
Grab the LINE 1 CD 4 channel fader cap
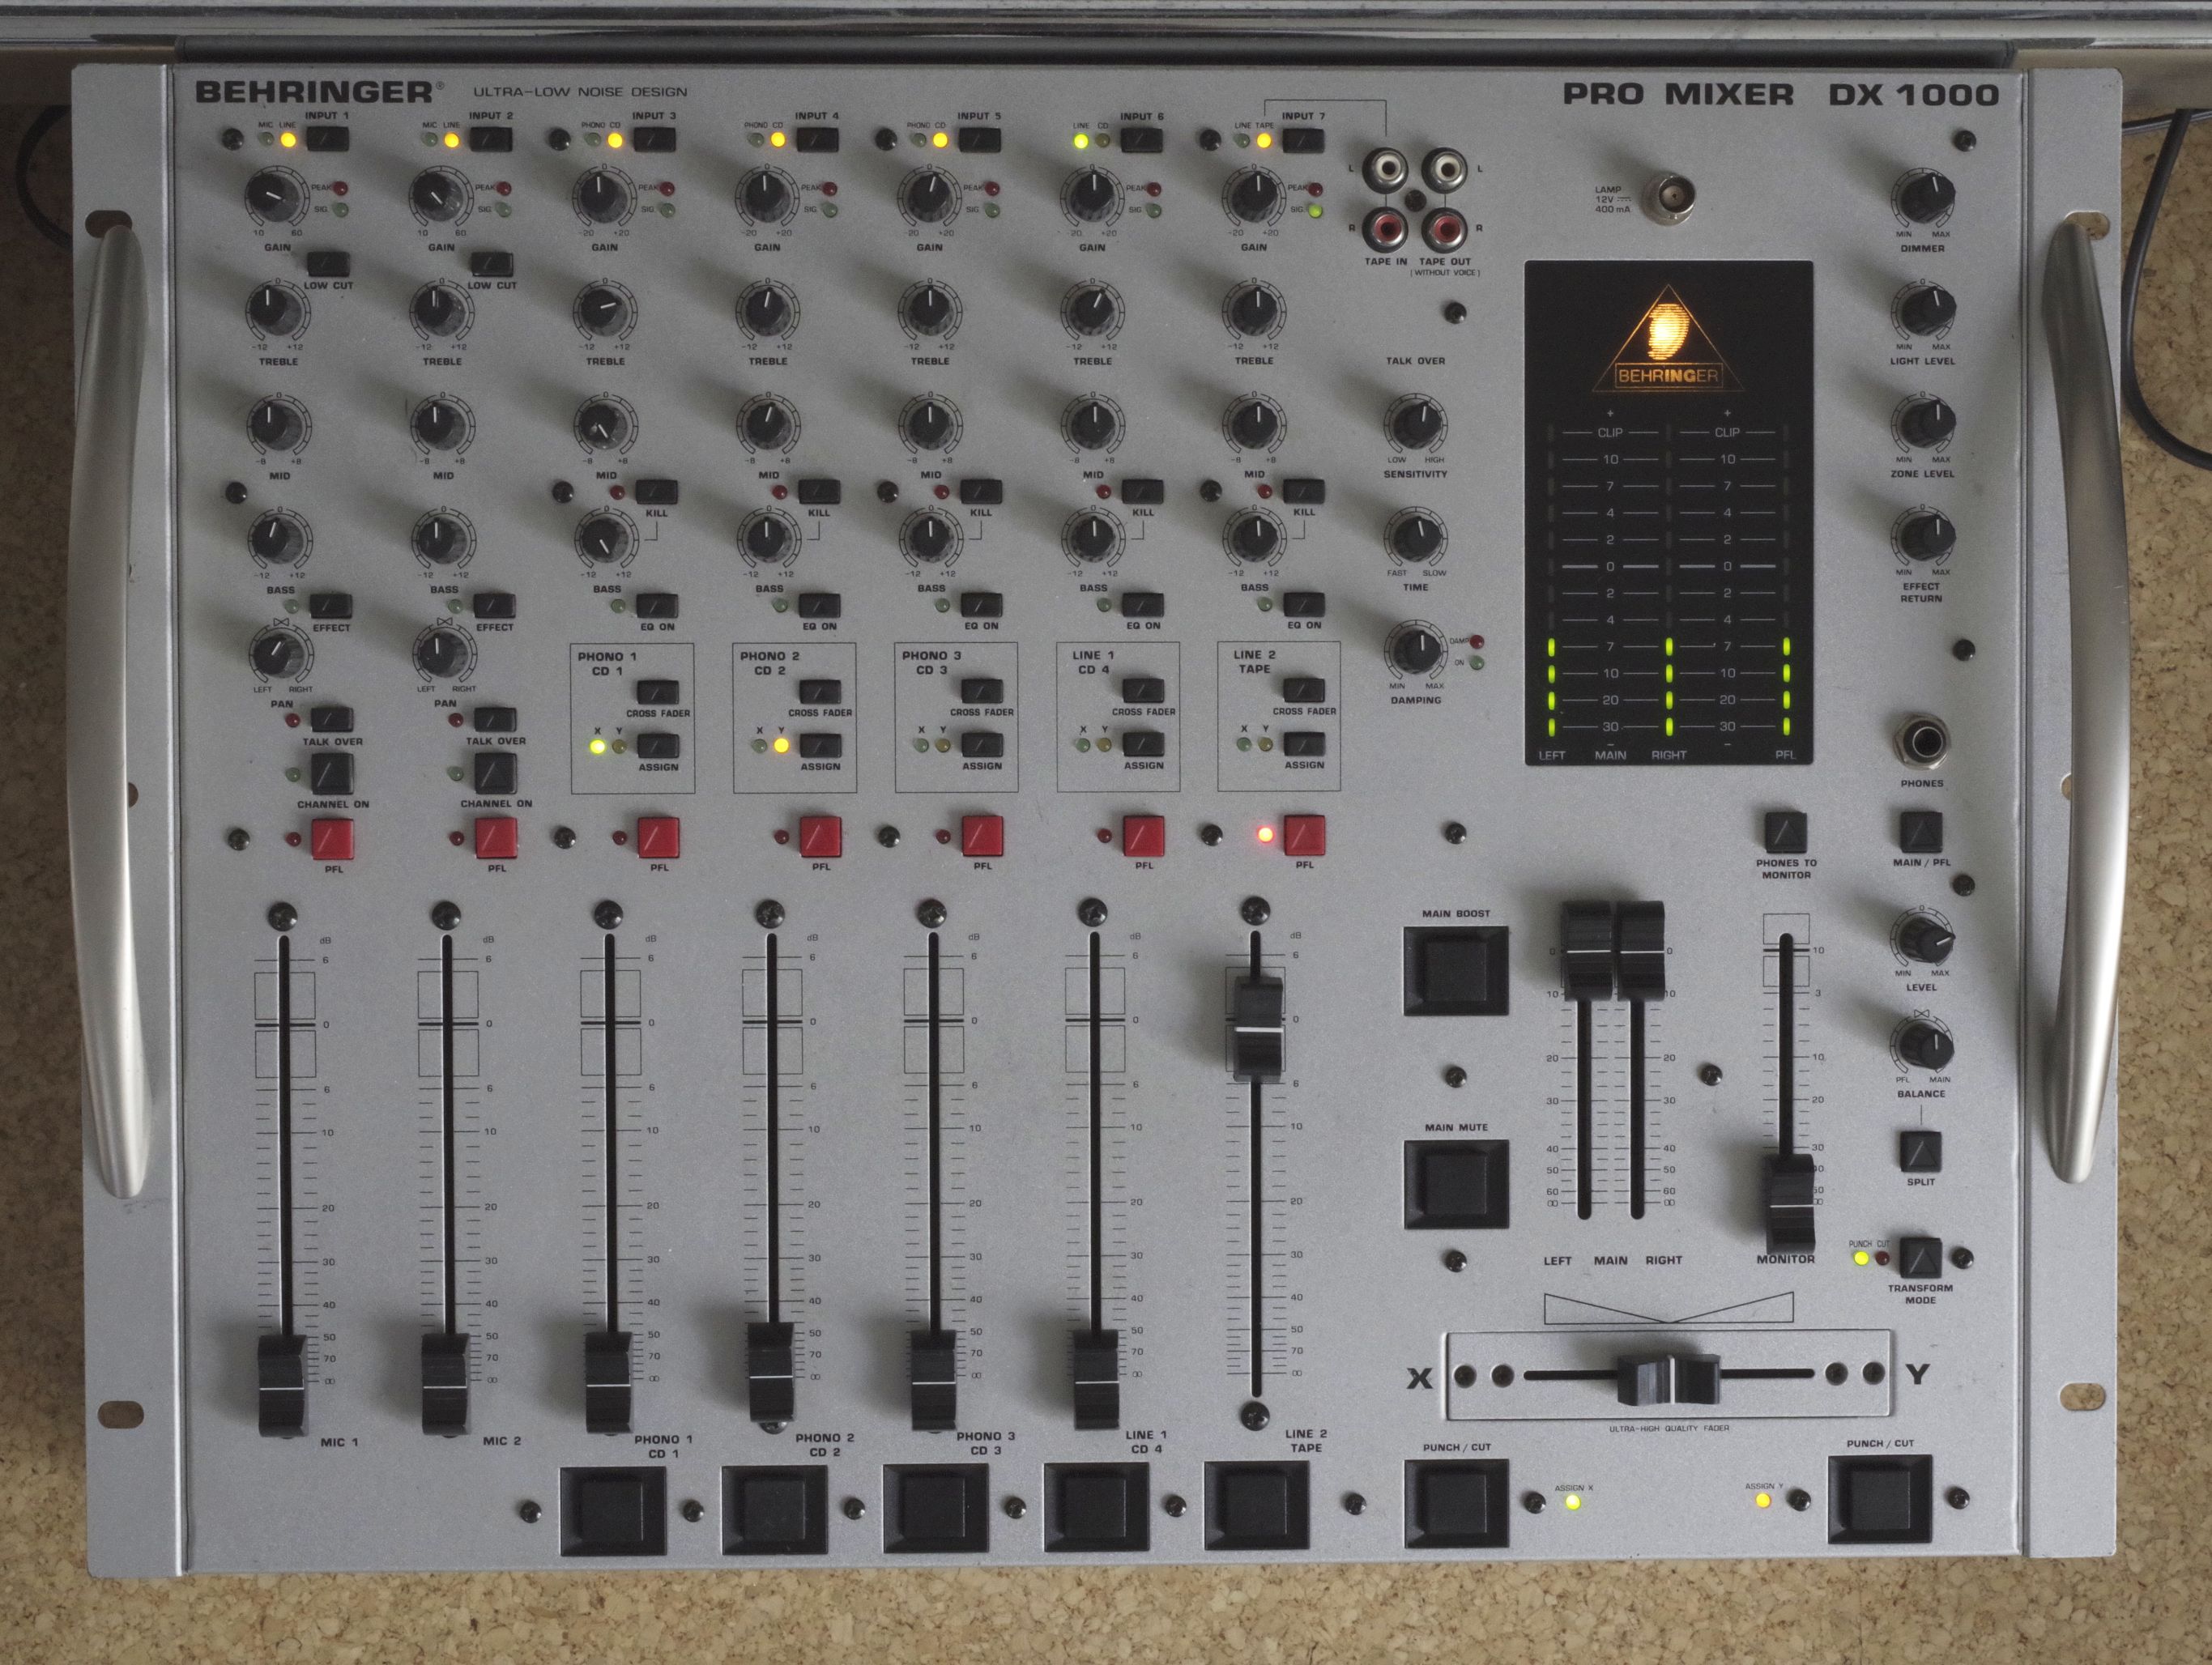pos(1096,1380)
